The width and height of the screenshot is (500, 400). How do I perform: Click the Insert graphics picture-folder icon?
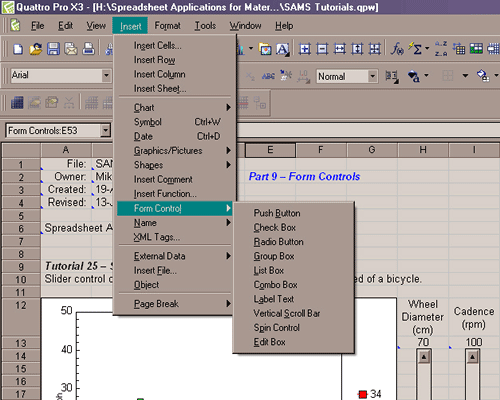pyautogui.click(x=265, y=49)
